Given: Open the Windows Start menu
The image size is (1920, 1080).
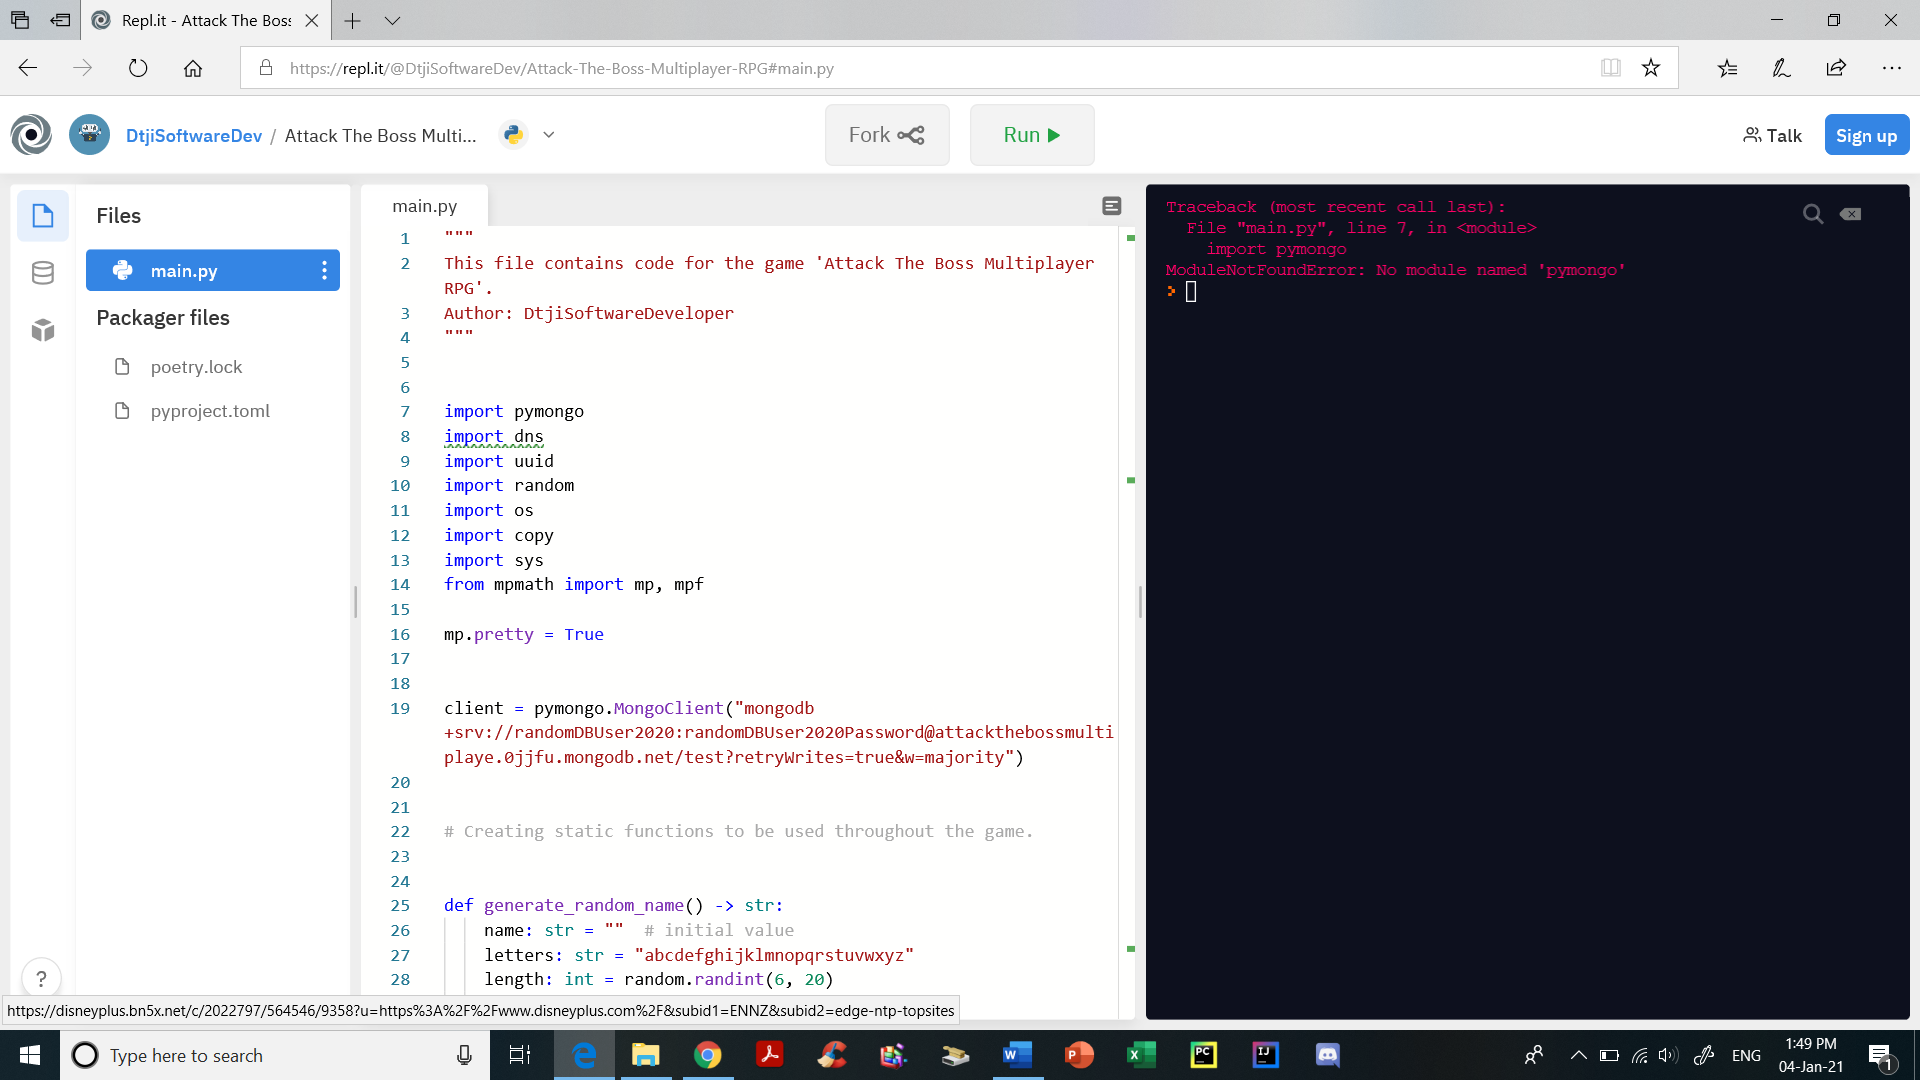Looking at the screenshot, I should pos(30,1055).
